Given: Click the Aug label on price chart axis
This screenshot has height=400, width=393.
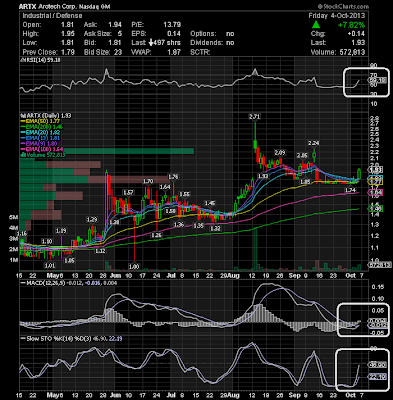Looking at the screenshot, I should pos(234,276).
